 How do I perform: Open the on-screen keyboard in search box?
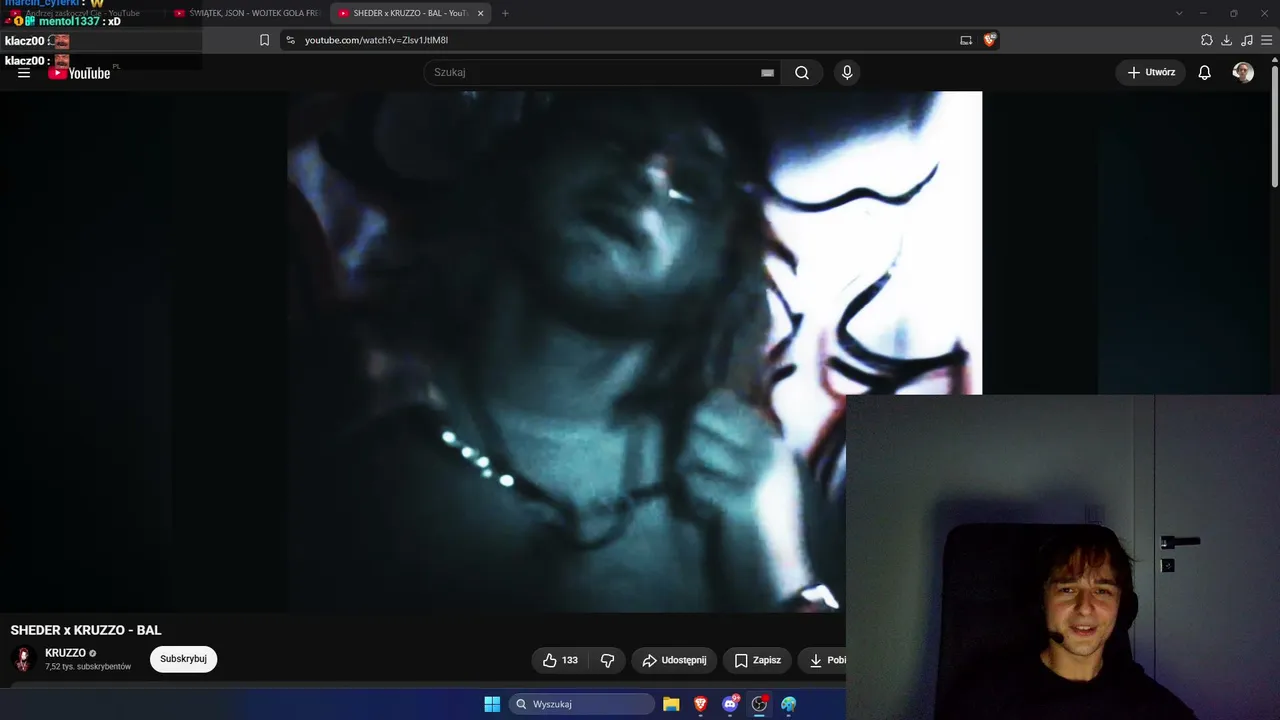pos(767,73)
